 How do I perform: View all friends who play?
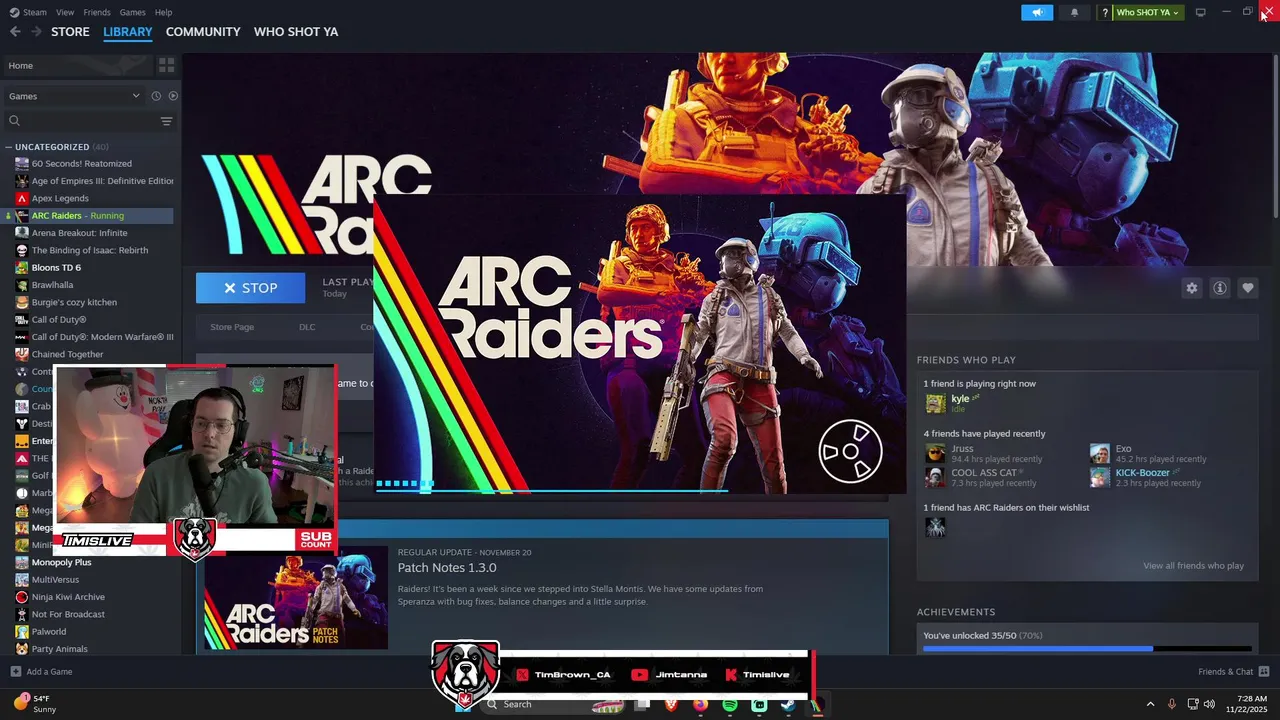(x=1193, y=566)
